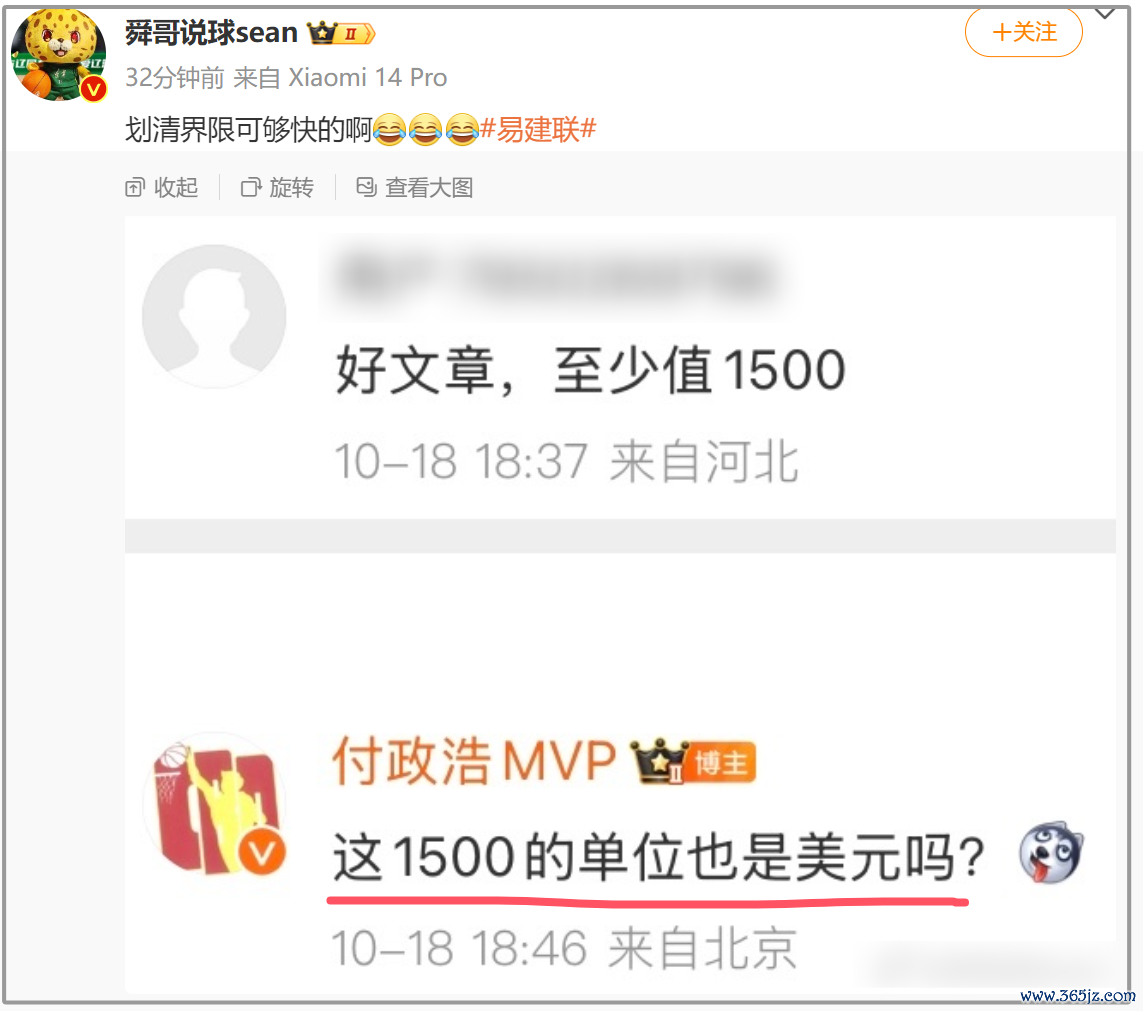Click the gray default commenter avatar
1143x1011 pixels.
214,316
